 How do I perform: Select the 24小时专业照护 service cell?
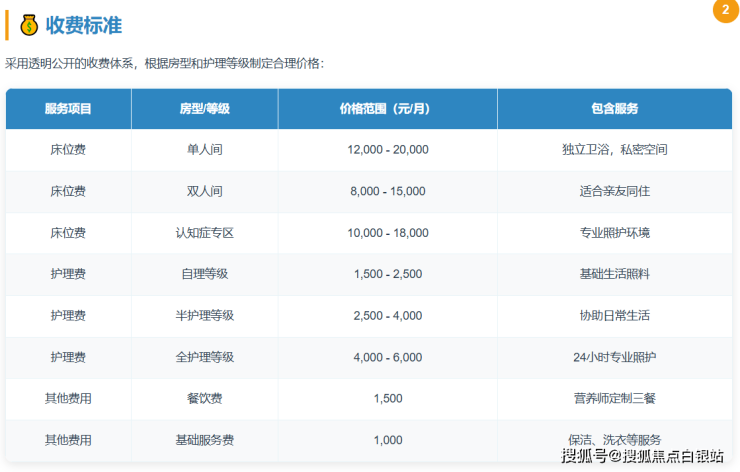tap(614, 357)
